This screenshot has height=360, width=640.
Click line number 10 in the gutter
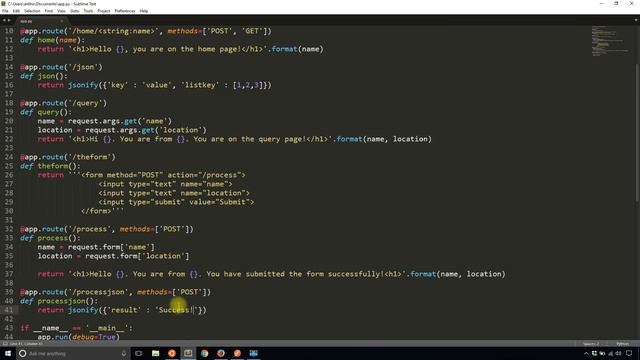[9, 31]
